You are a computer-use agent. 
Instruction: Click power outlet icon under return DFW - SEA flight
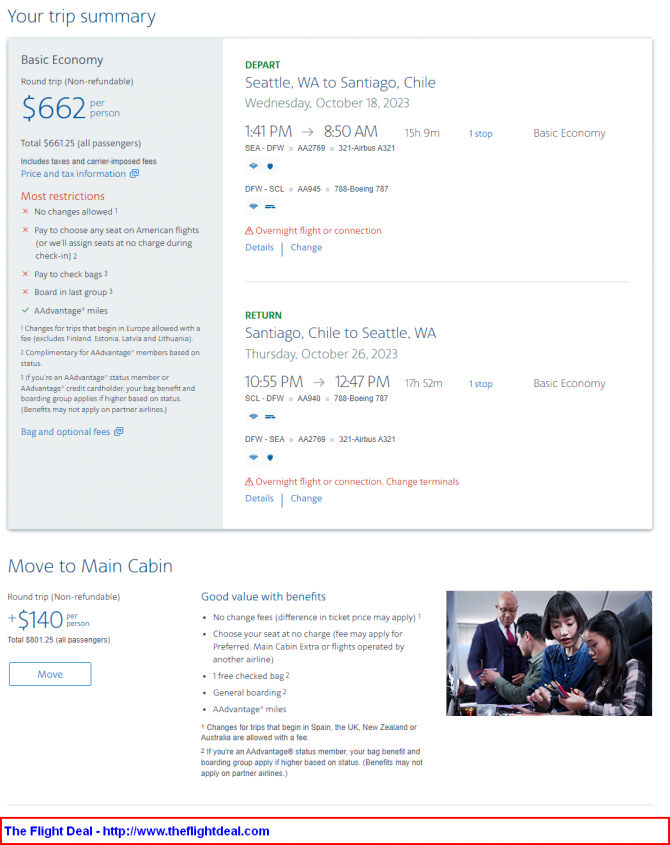point(270,457)
